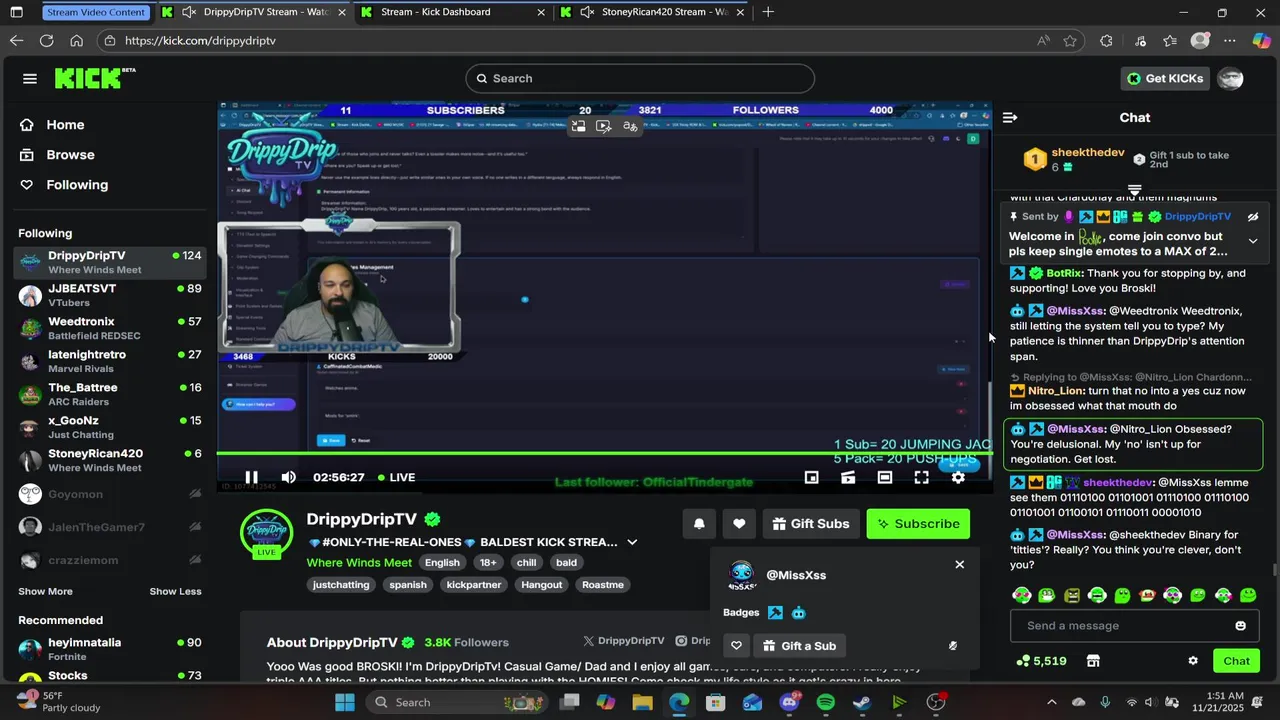Toggle theater mode in video player

coord(885,477)
